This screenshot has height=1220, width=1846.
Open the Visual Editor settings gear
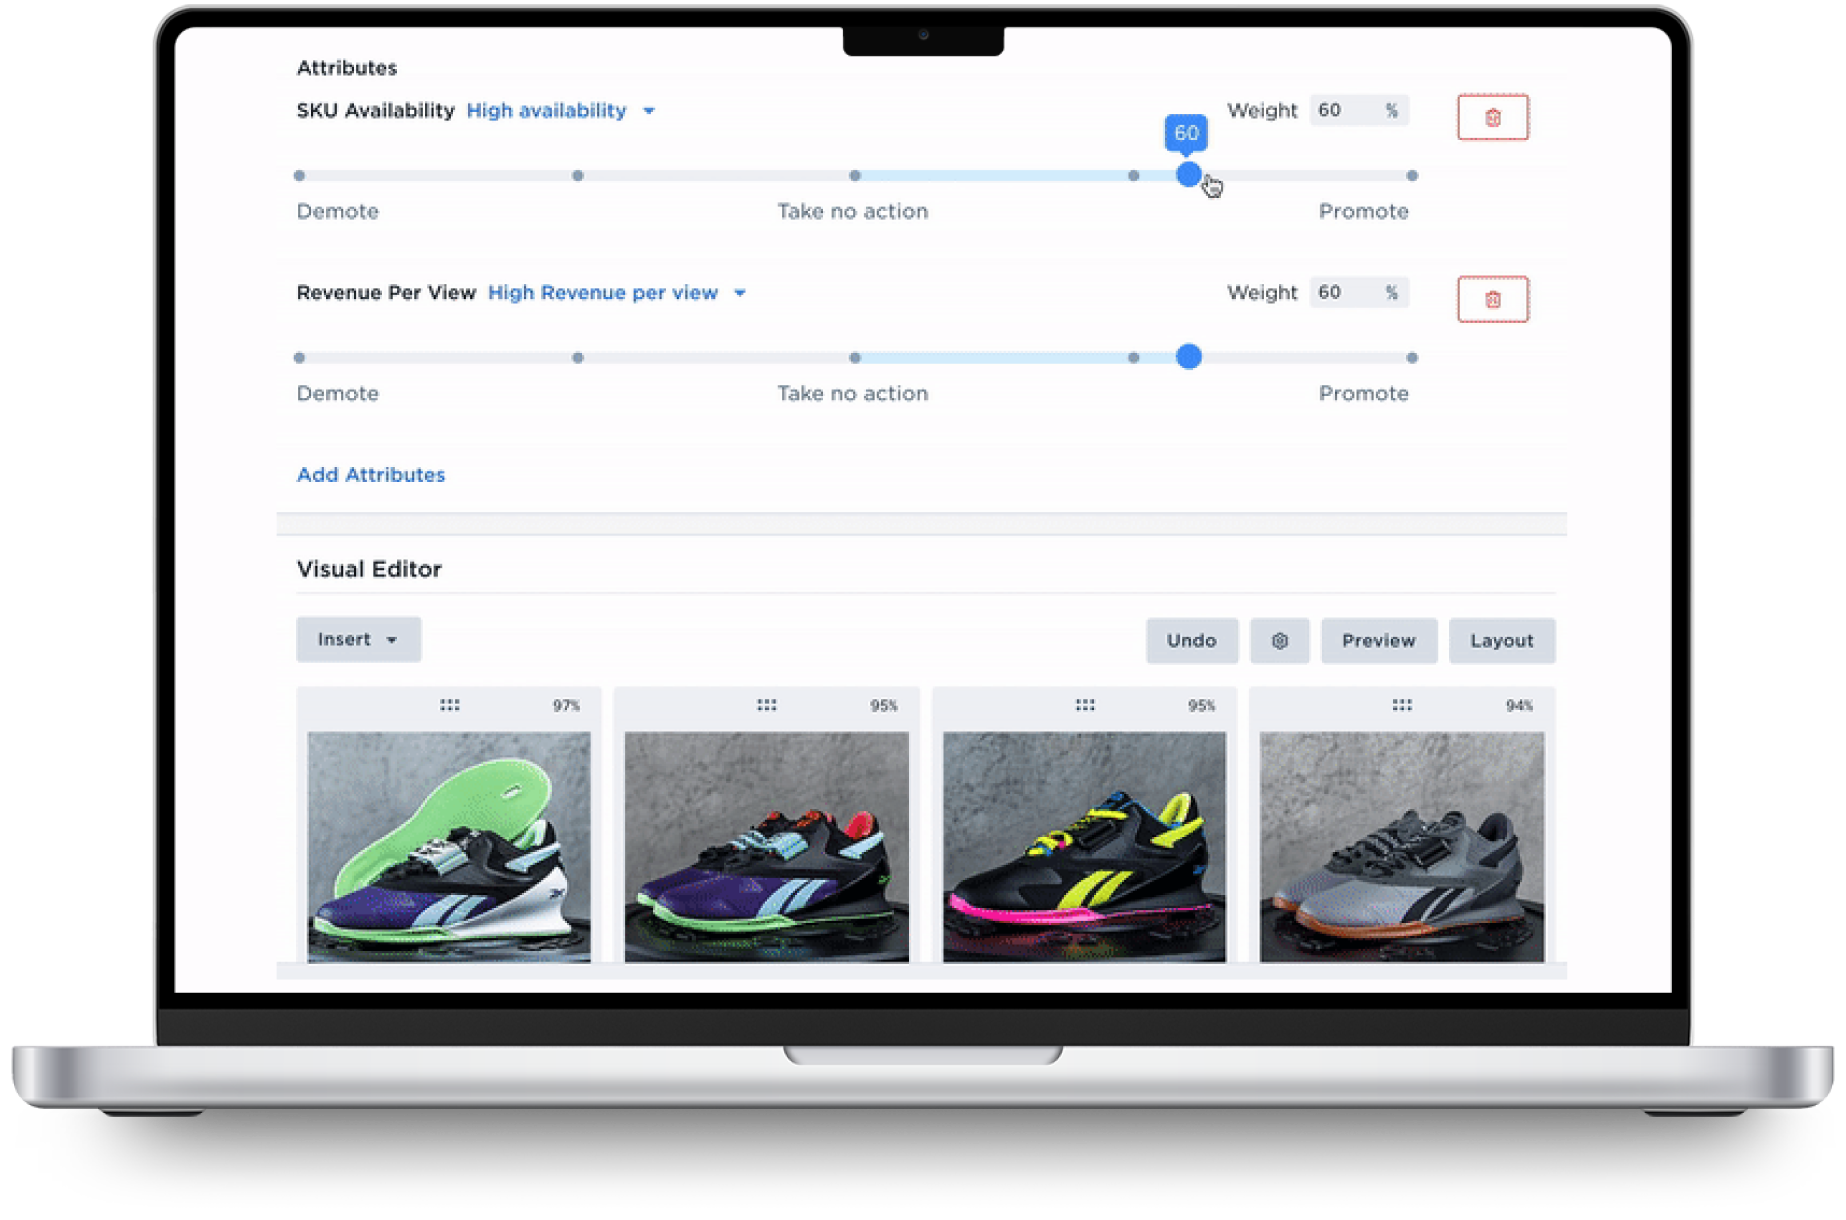1279,640
